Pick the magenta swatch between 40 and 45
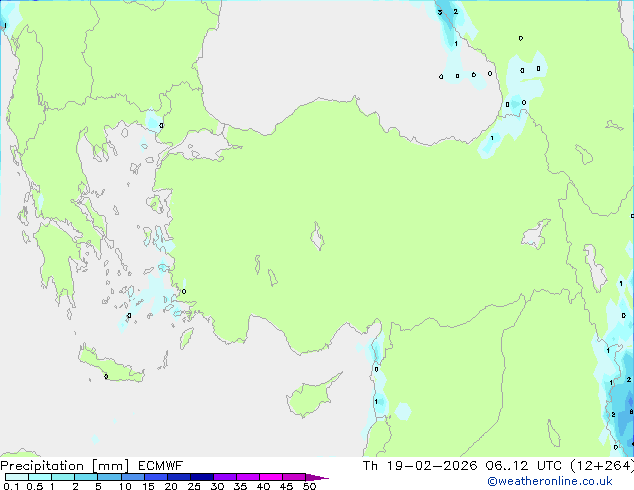 point(271,477)
